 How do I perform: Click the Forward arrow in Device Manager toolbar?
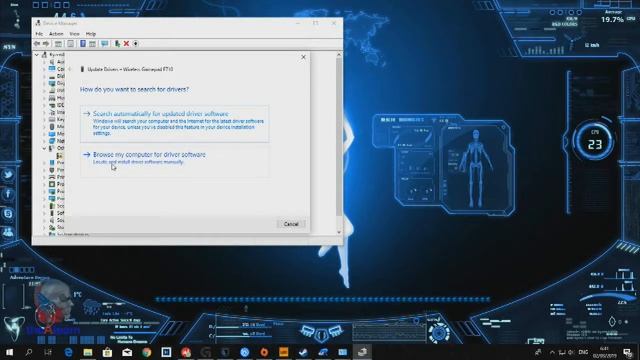pyautogui.click(x=46, y=44)
